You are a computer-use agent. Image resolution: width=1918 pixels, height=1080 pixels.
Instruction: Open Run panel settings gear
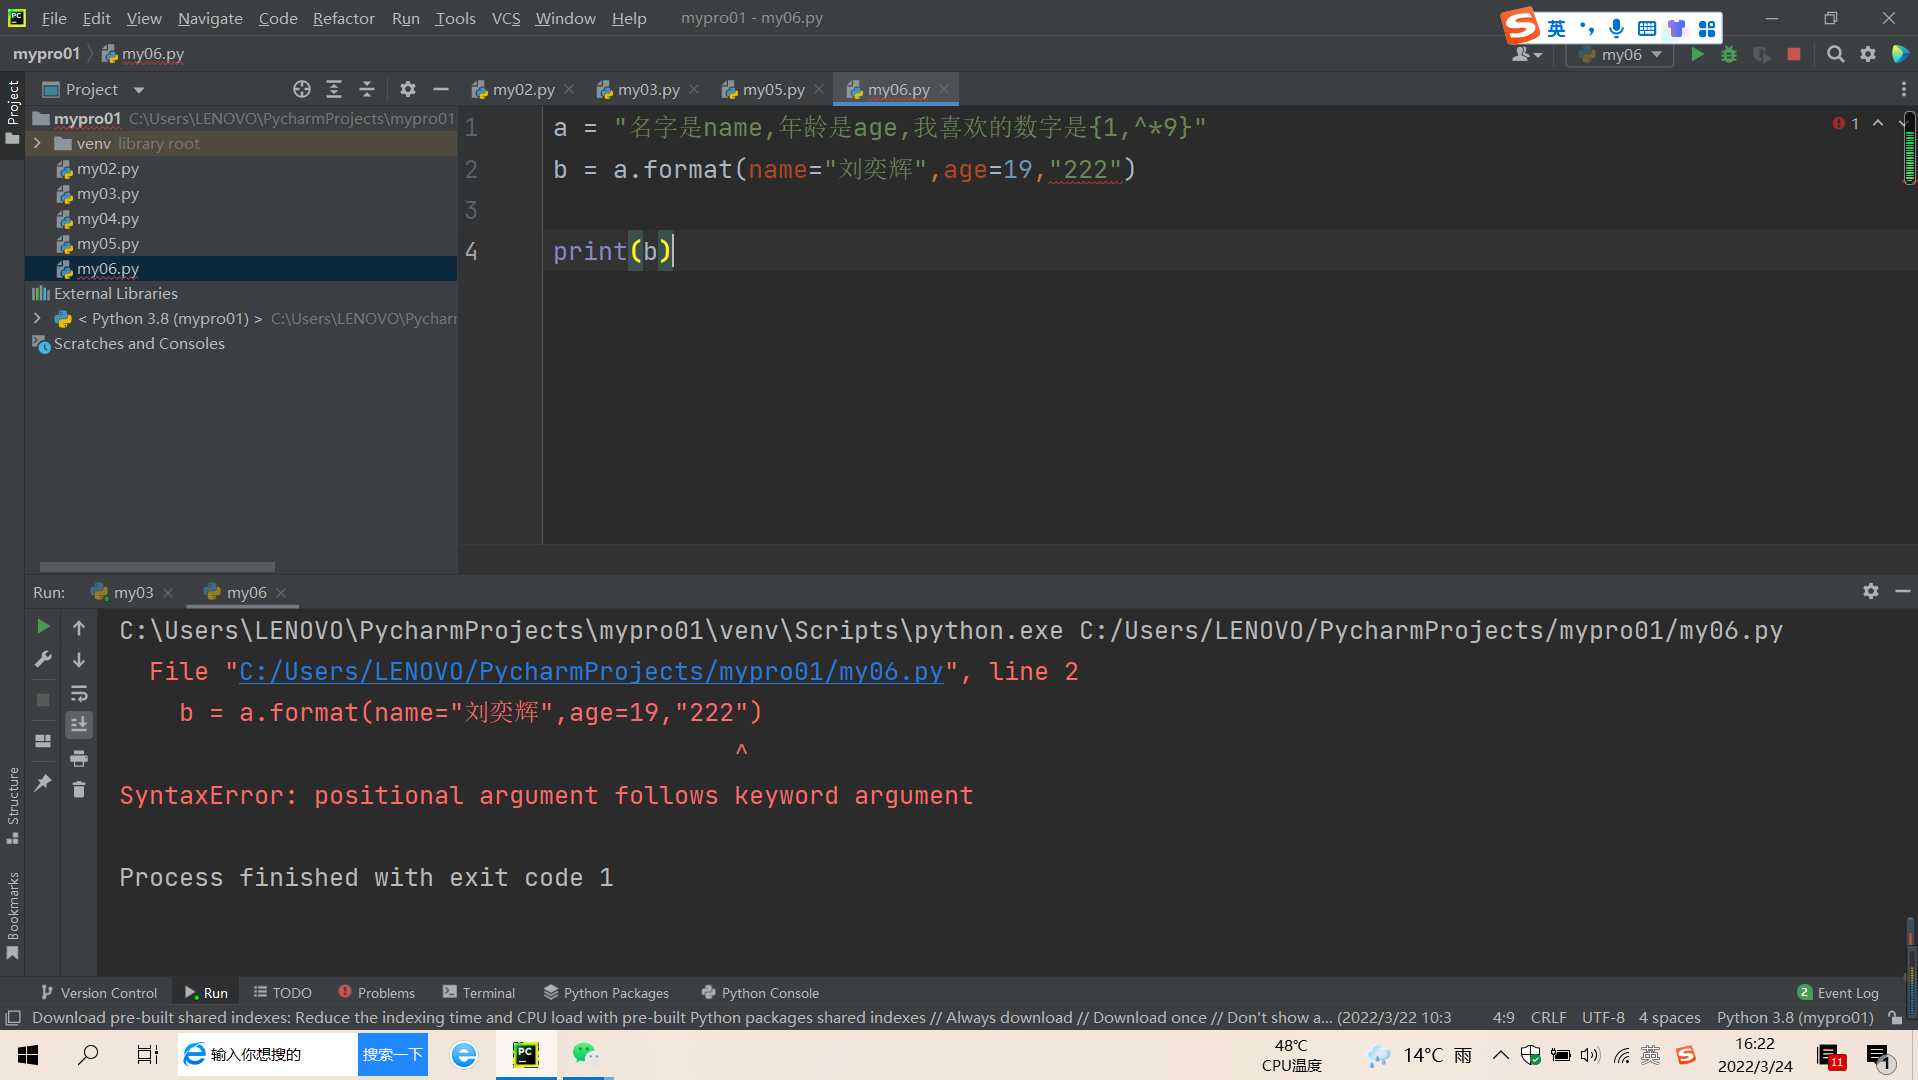[1871, 592]
